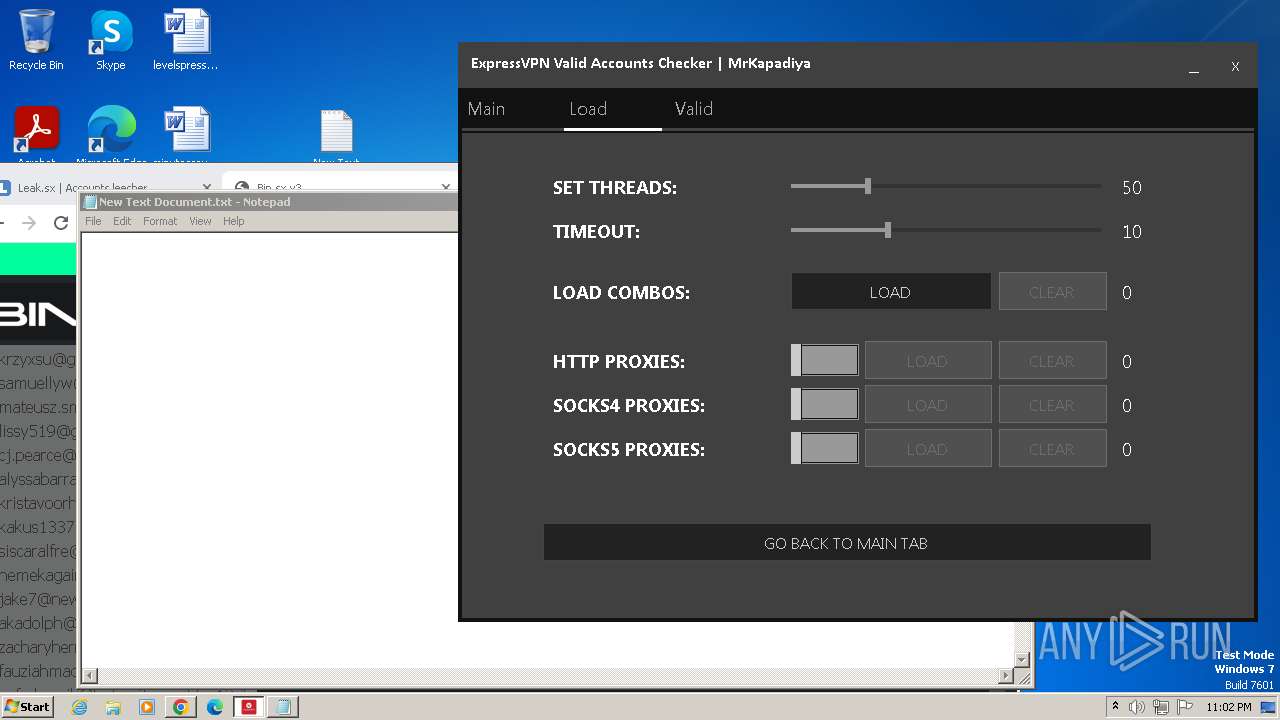Open Notepad File menu
The image size is (1280, 720).
pyautogui.click(x=93, y=221)
